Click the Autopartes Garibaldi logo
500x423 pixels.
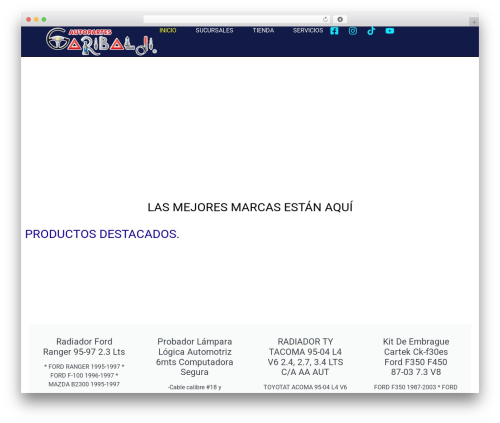pyautogui.click(x=101, y=41)
